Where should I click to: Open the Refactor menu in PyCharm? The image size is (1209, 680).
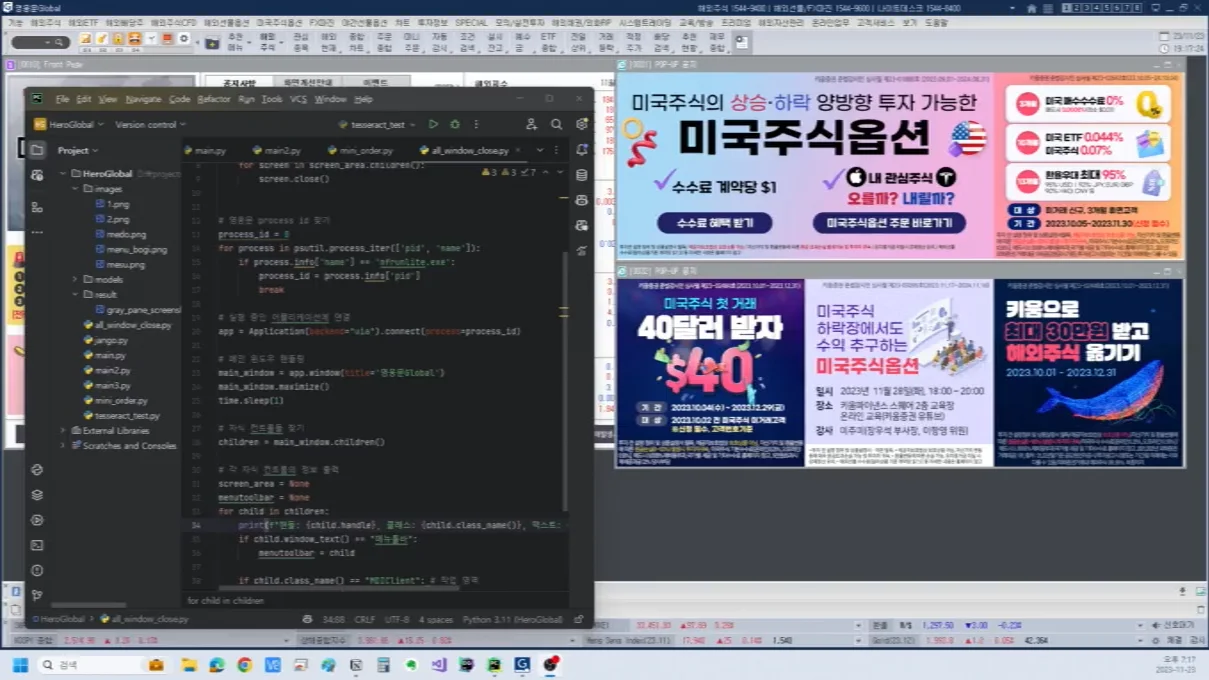coord(214,99)
